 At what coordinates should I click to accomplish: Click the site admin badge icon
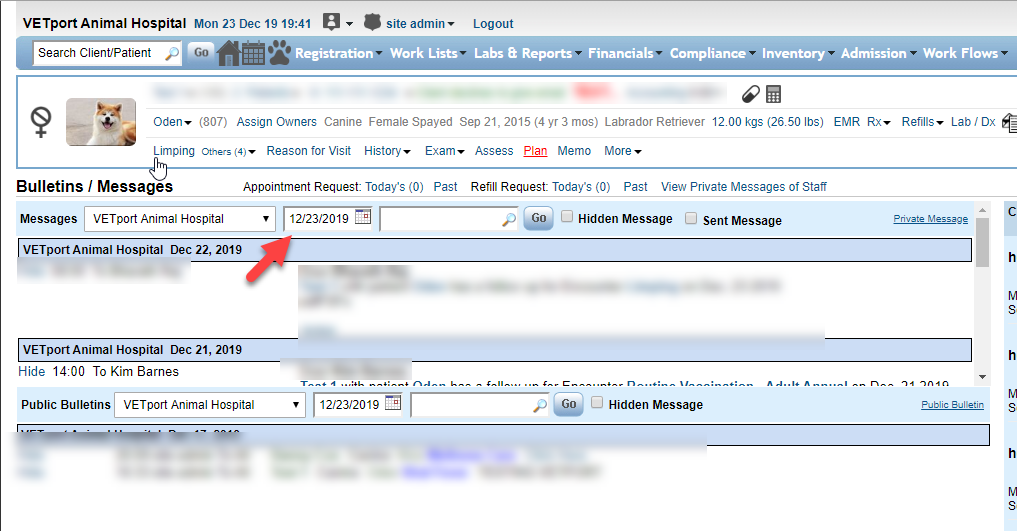tap(372, 22)
